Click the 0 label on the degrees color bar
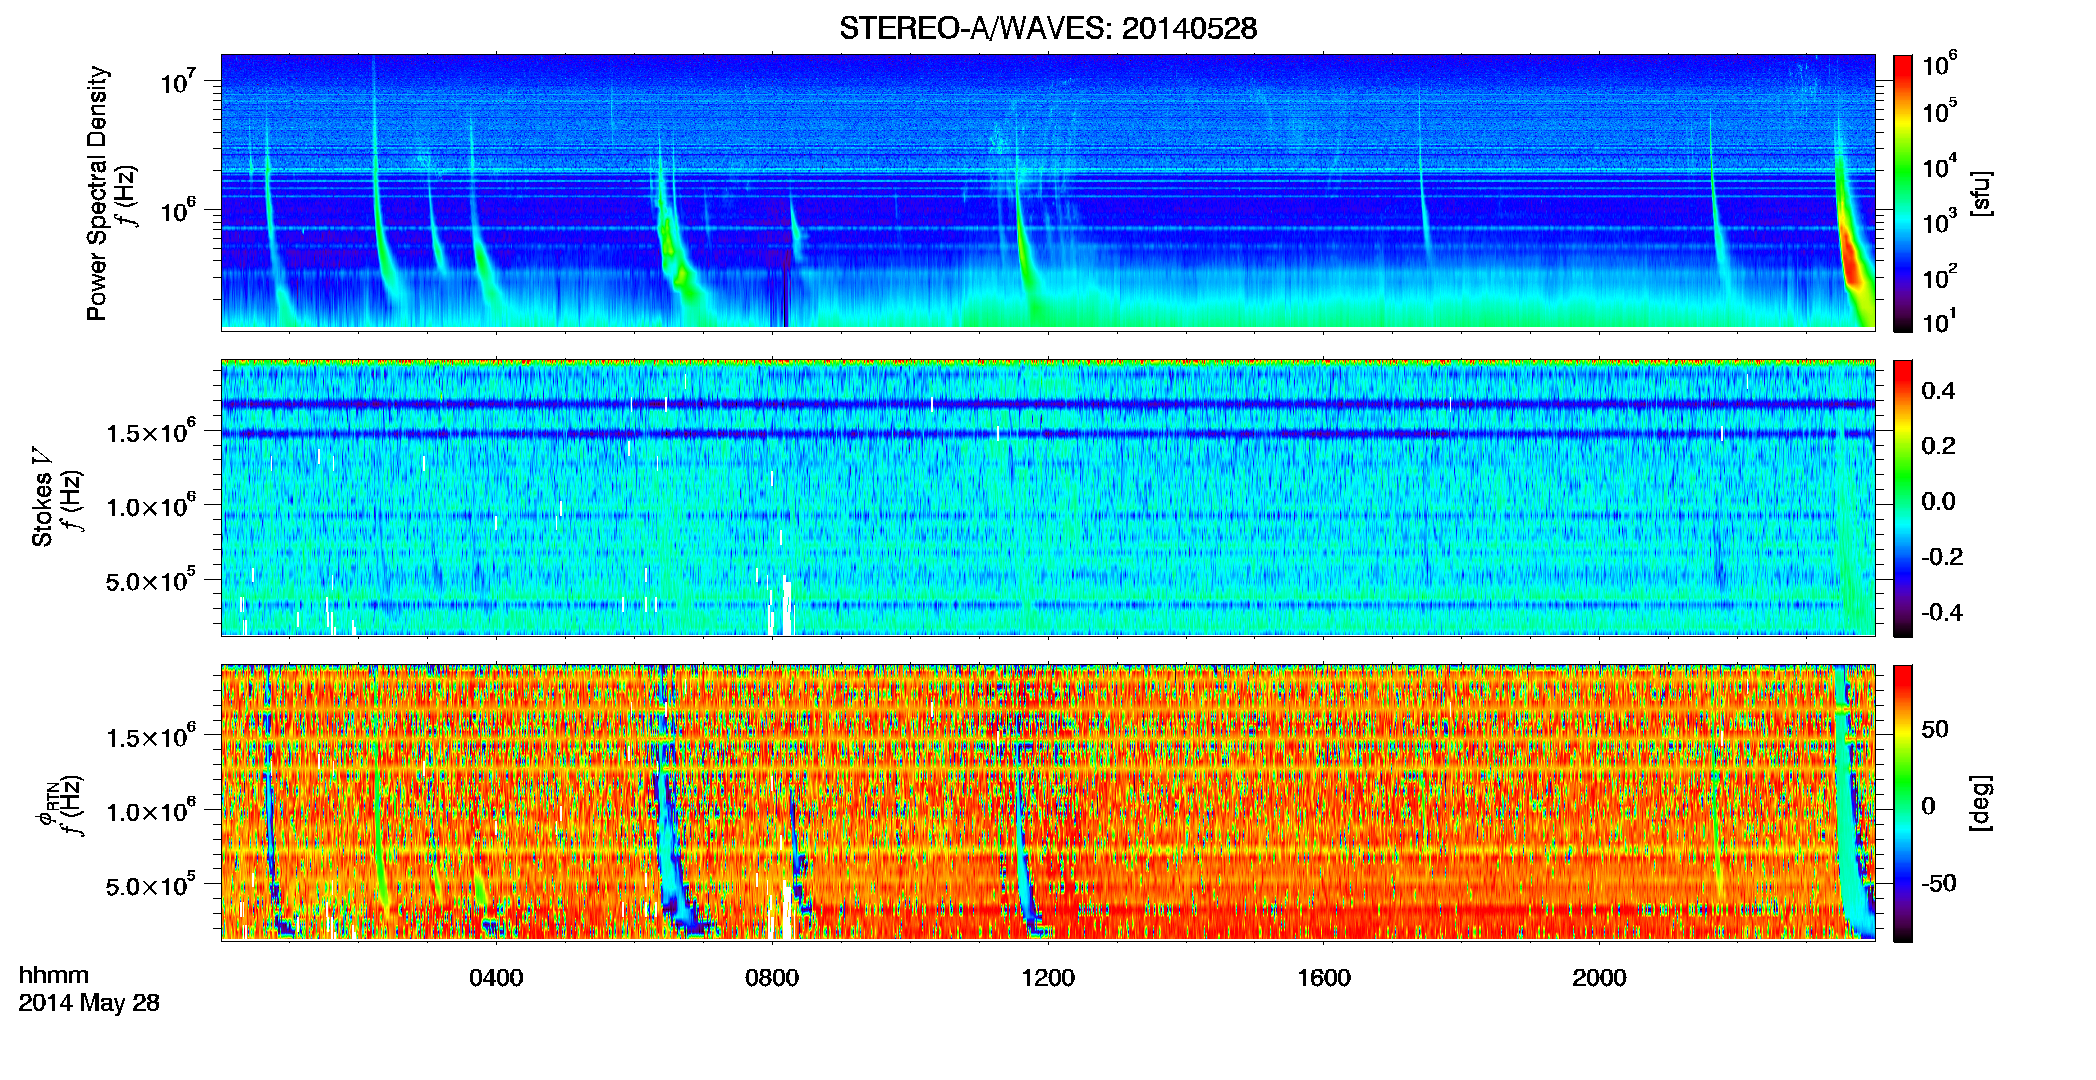The width and height of the screenshot is (2096, 1080). click(x=1928, y=806)
